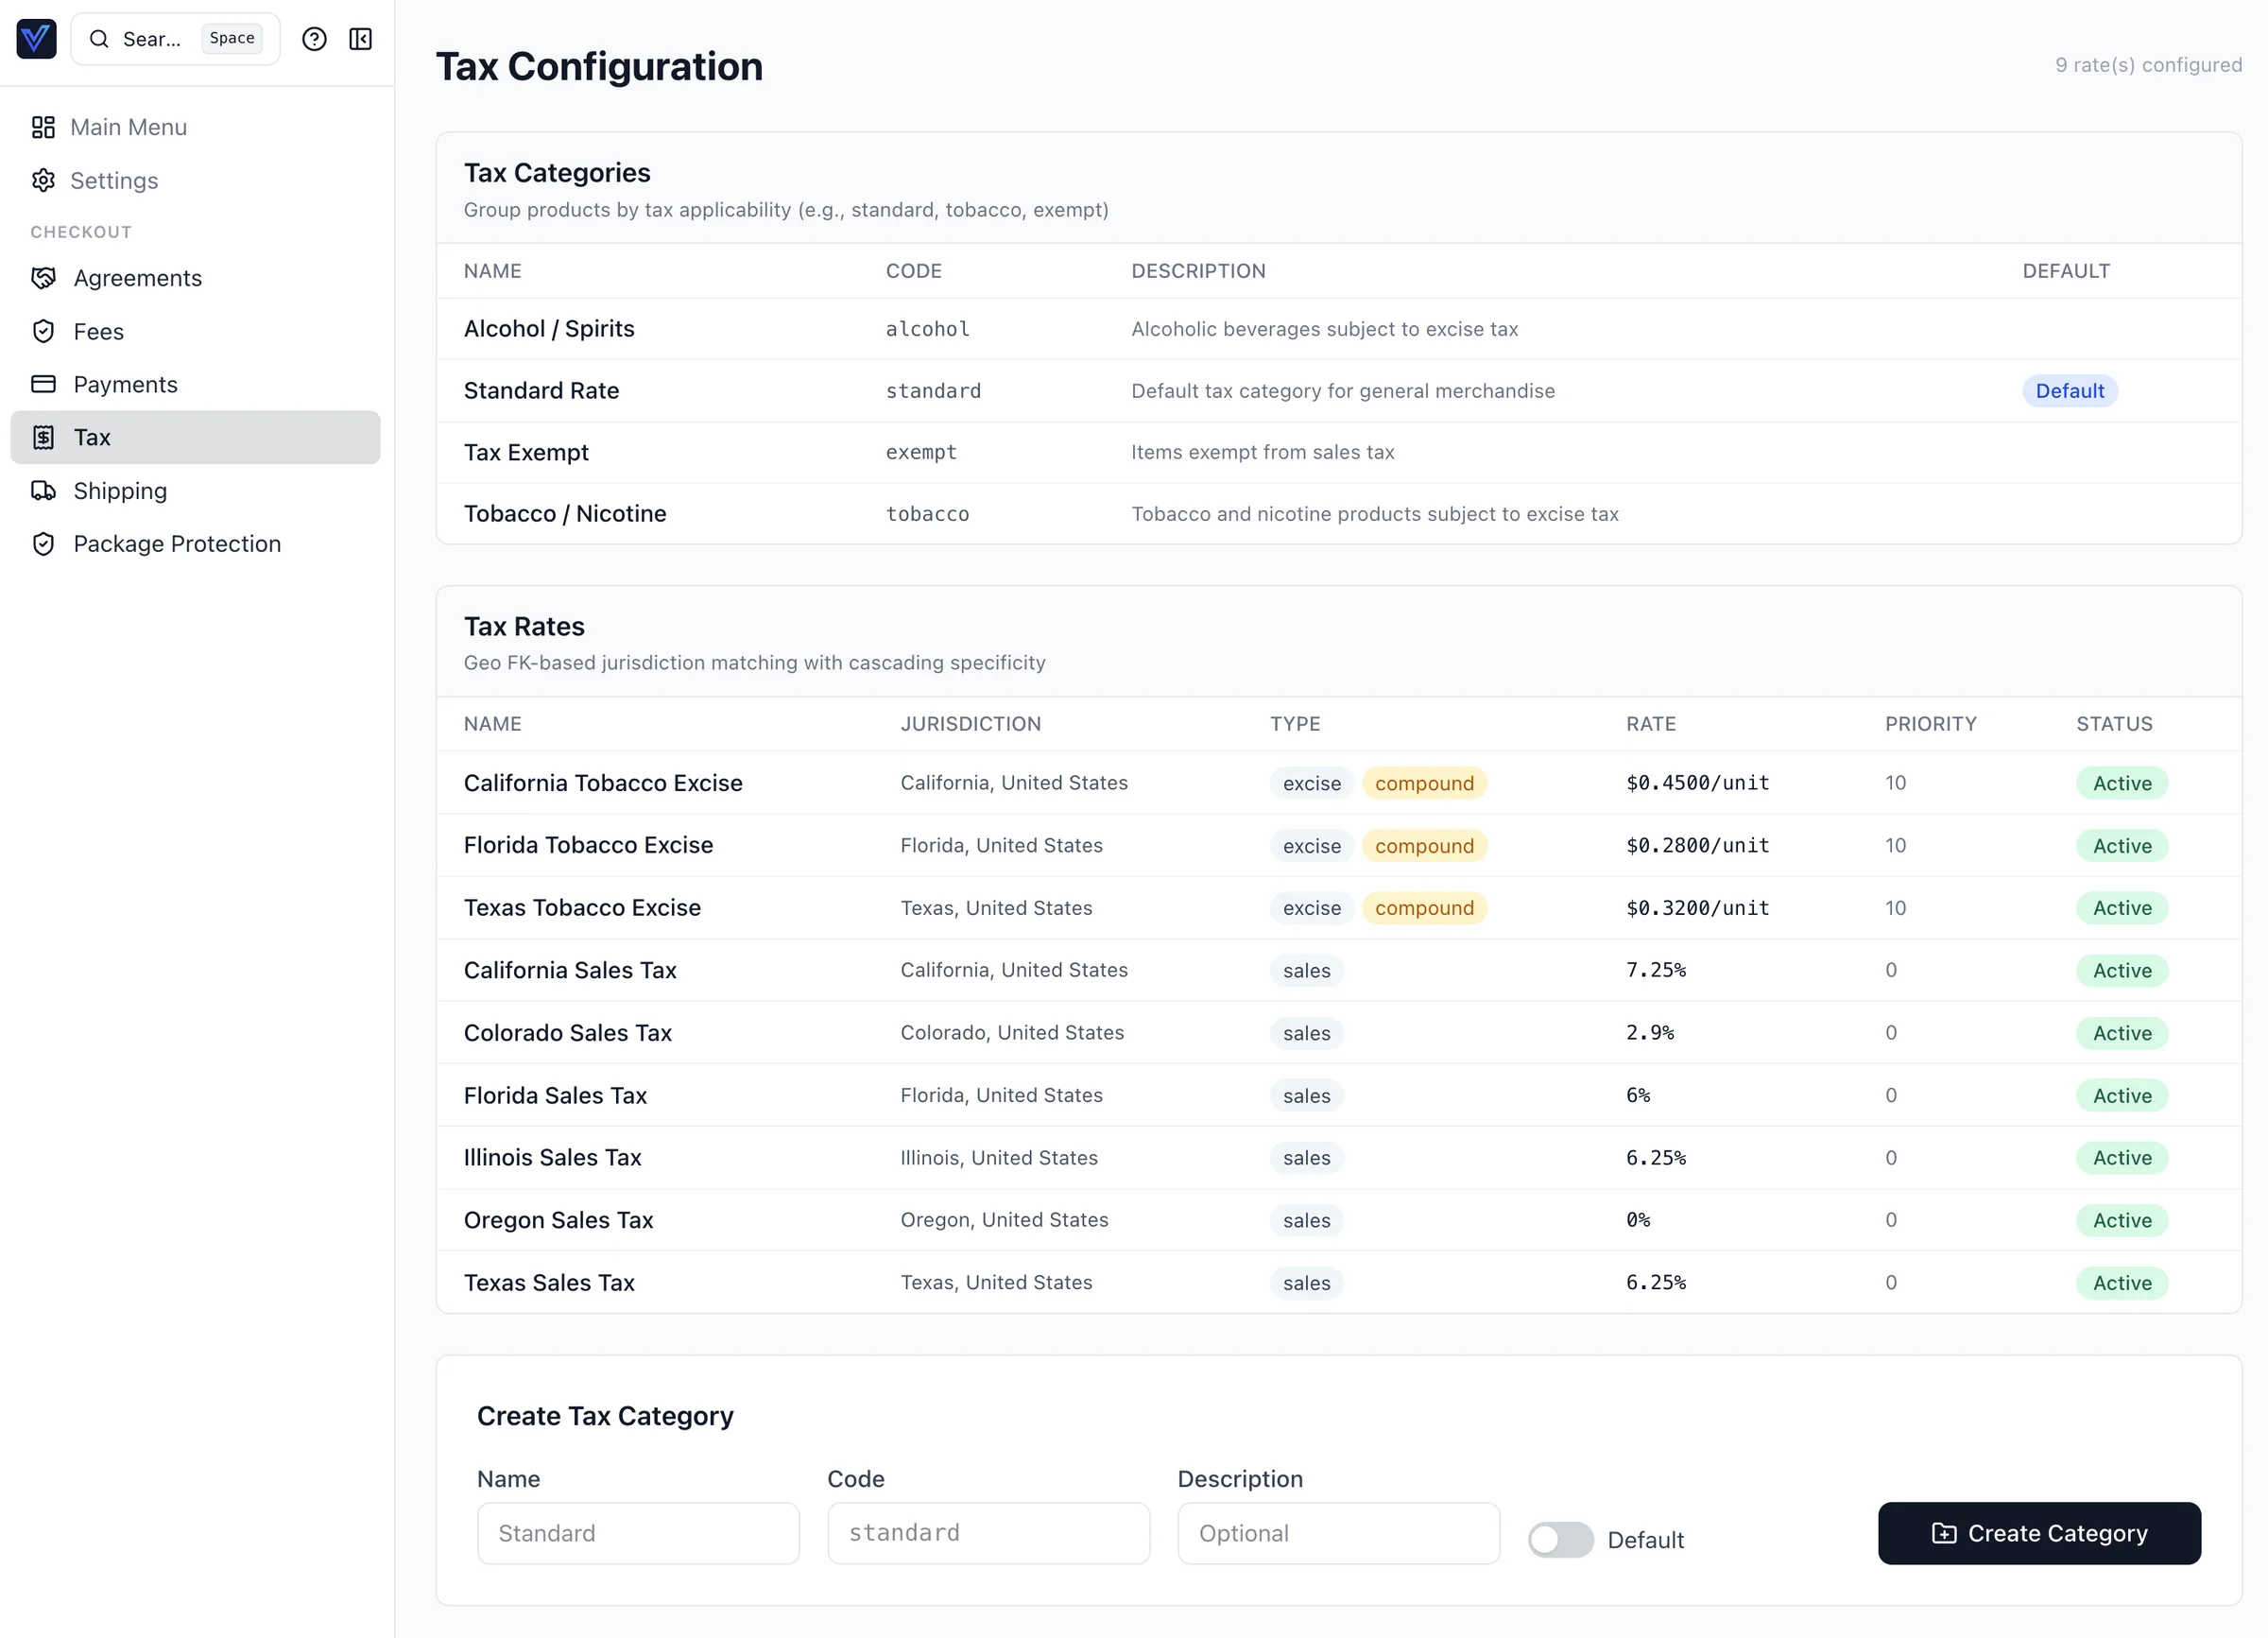Click the Default badge on Standard Rate
This screenshot has width=2268, height=1638.
click(2070, 391)
